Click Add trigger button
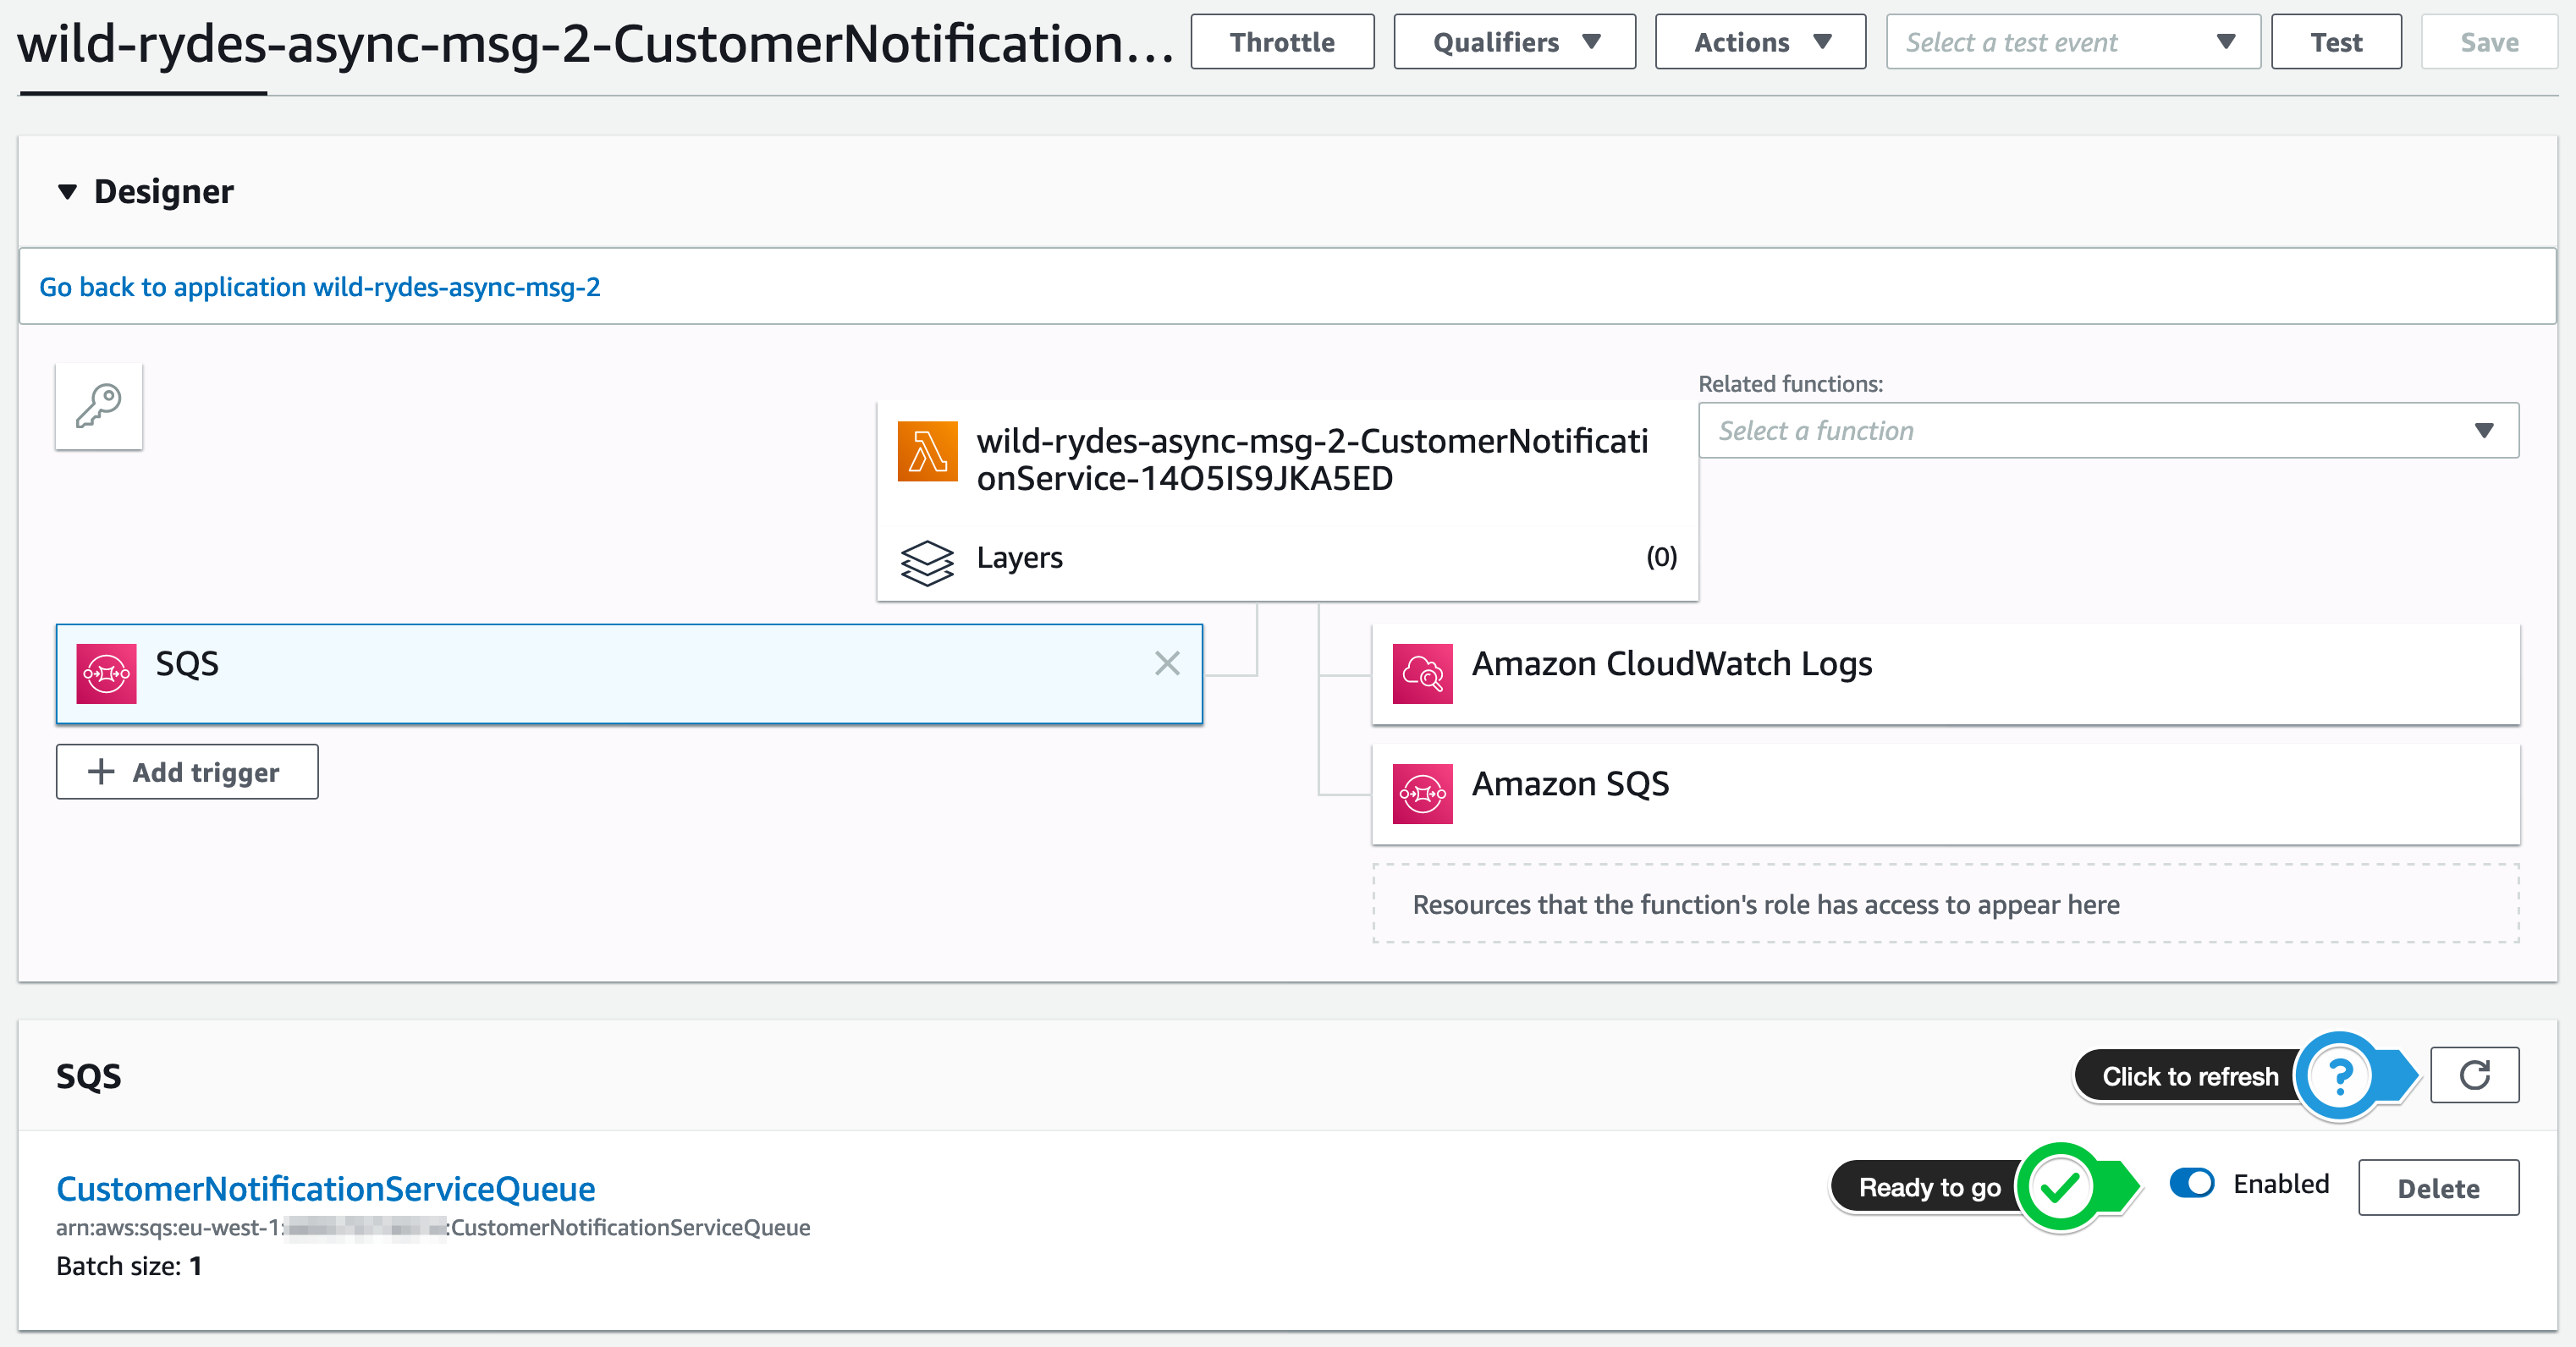This screenshot has width=2576, height=1347. [187, 772]
